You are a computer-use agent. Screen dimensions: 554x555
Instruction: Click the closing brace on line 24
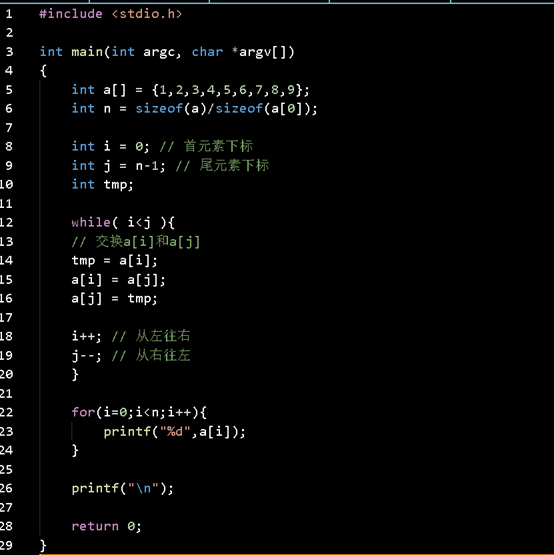click(x=75, y=450)
